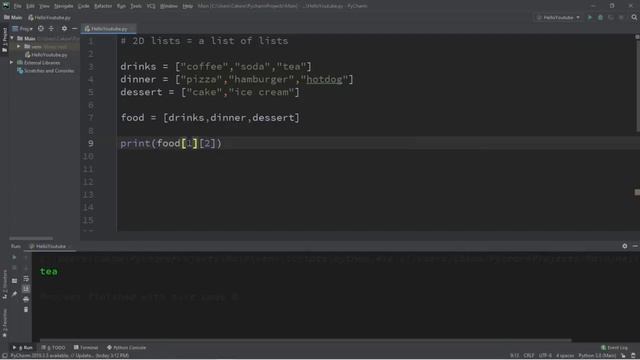Open the Run tool window button at bottom
640x360 pixels.
click(x=23, y=348)
